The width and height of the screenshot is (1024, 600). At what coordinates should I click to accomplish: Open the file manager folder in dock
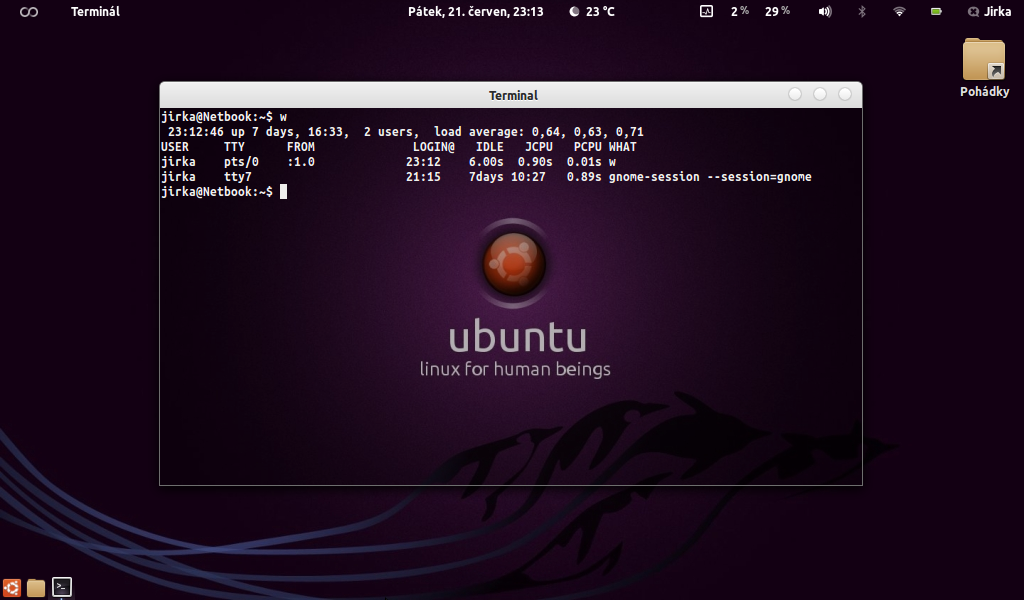coord(36,587)
